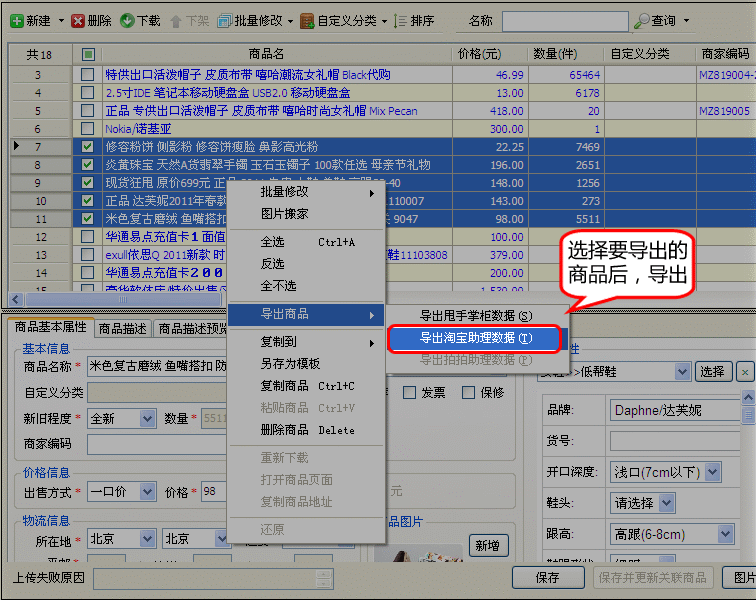Open the 出售方式 一口价 dropdown
The image size is (756, 600).
click(x=147, y=492)
